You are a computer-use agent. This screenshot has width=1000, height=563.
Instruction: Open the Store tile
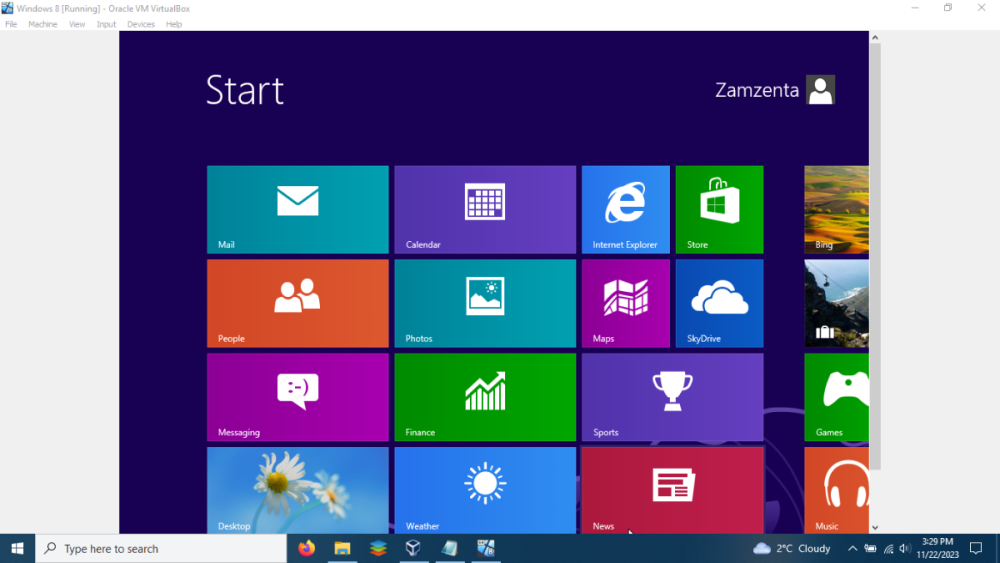pos(719,210)
